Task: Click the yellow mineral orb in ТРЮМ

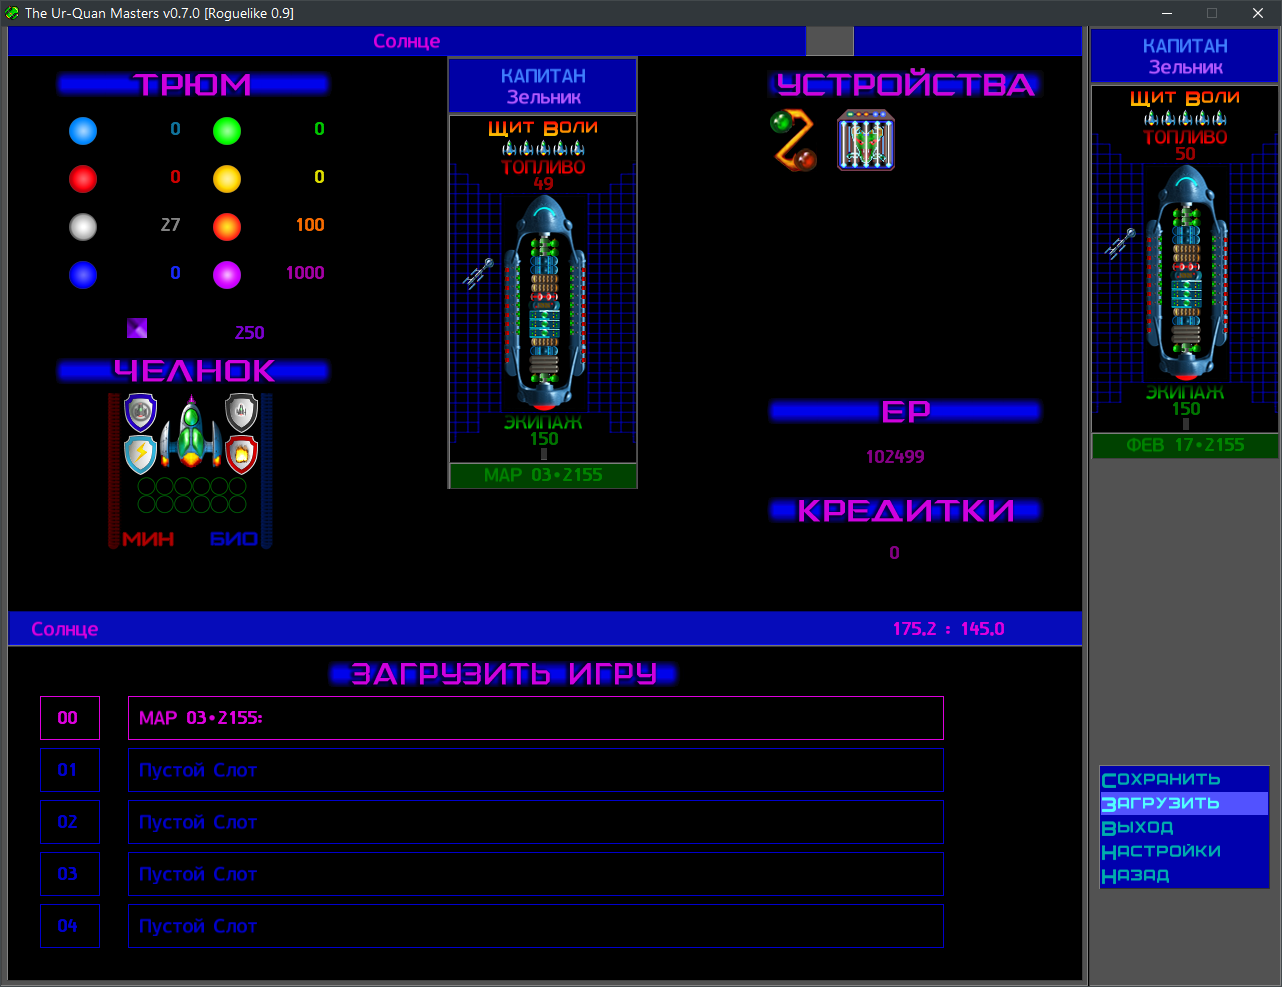Action: 227,179
